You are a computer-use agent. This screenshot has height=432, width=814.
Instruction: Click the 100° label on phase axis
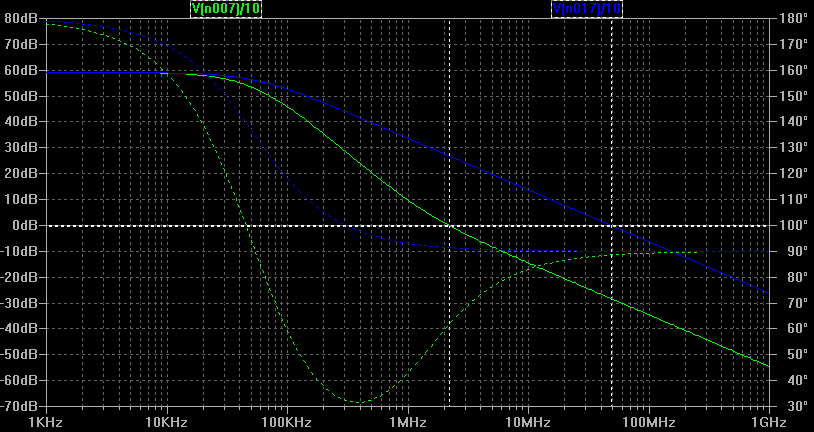coord(794,225)
